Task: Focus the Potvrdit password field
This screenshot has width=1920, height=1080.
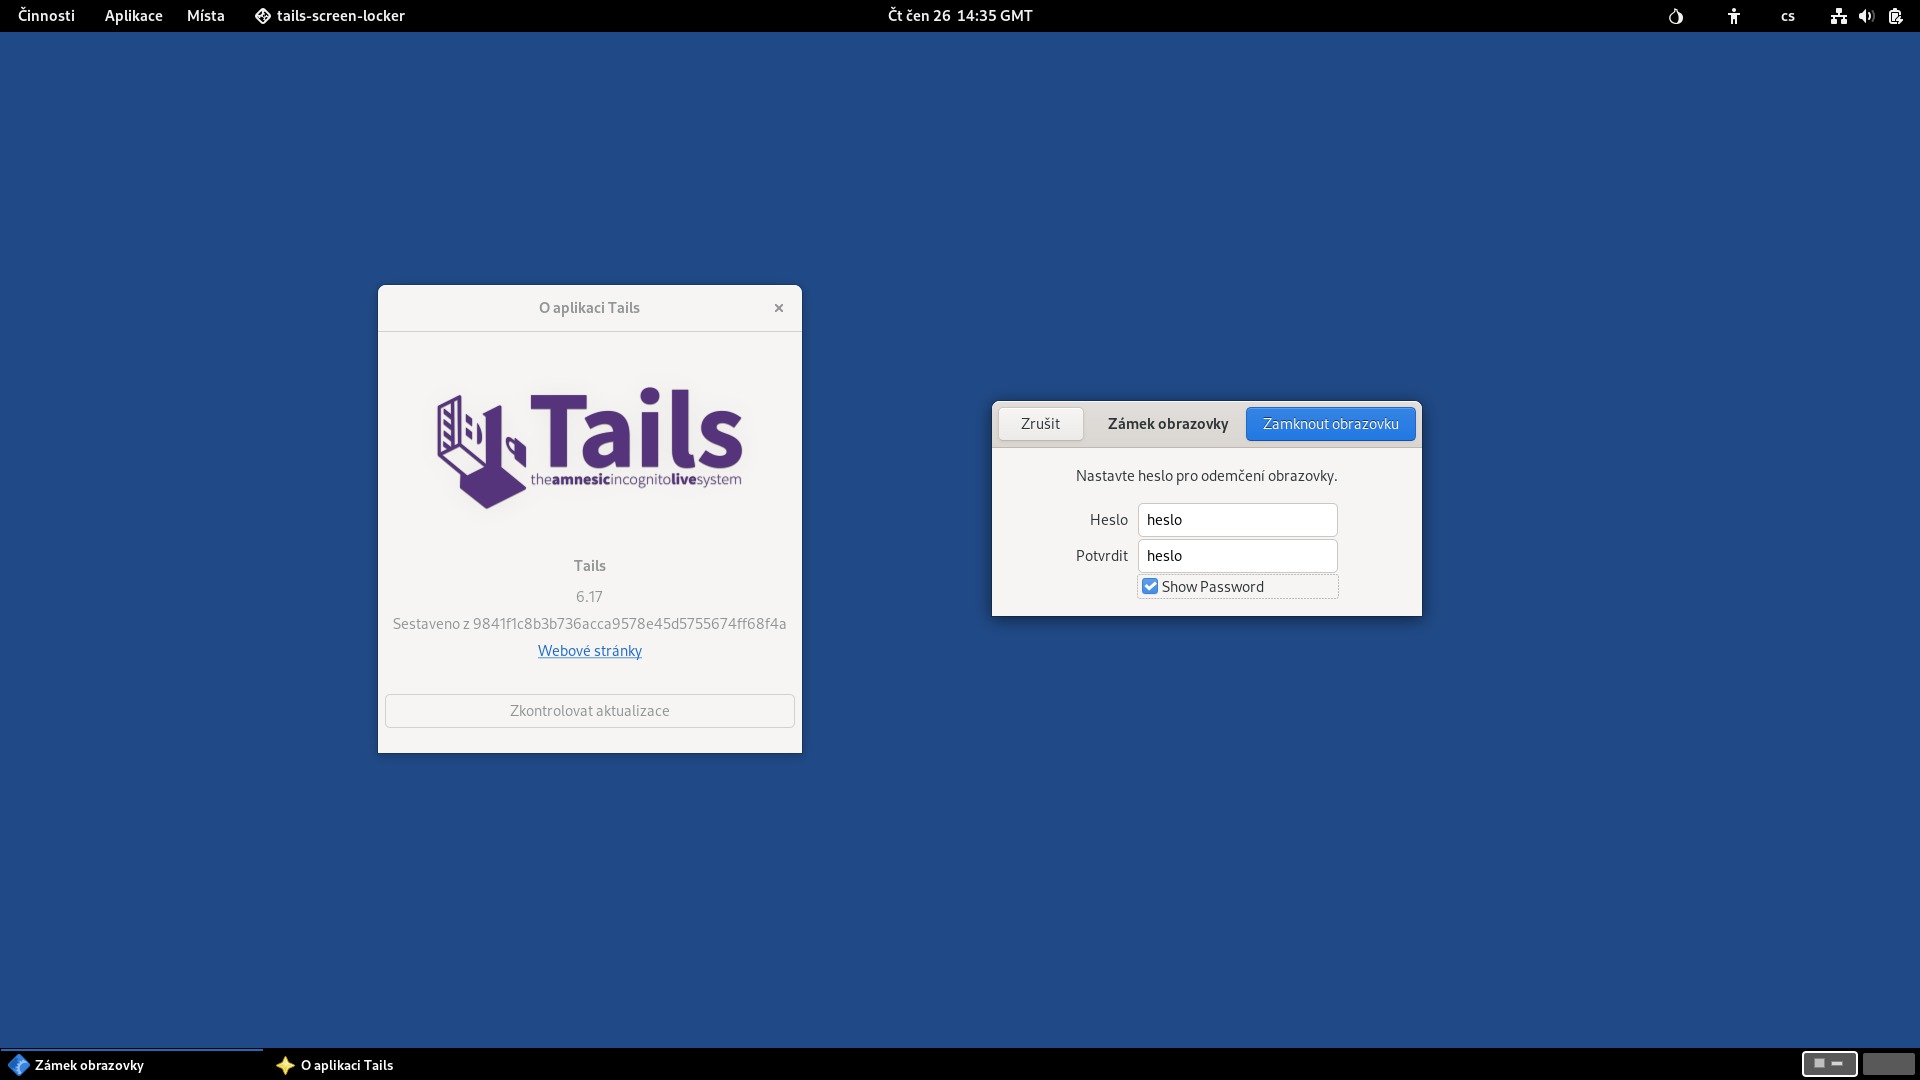Action: pyautogui.click(x=1238, y=556)
